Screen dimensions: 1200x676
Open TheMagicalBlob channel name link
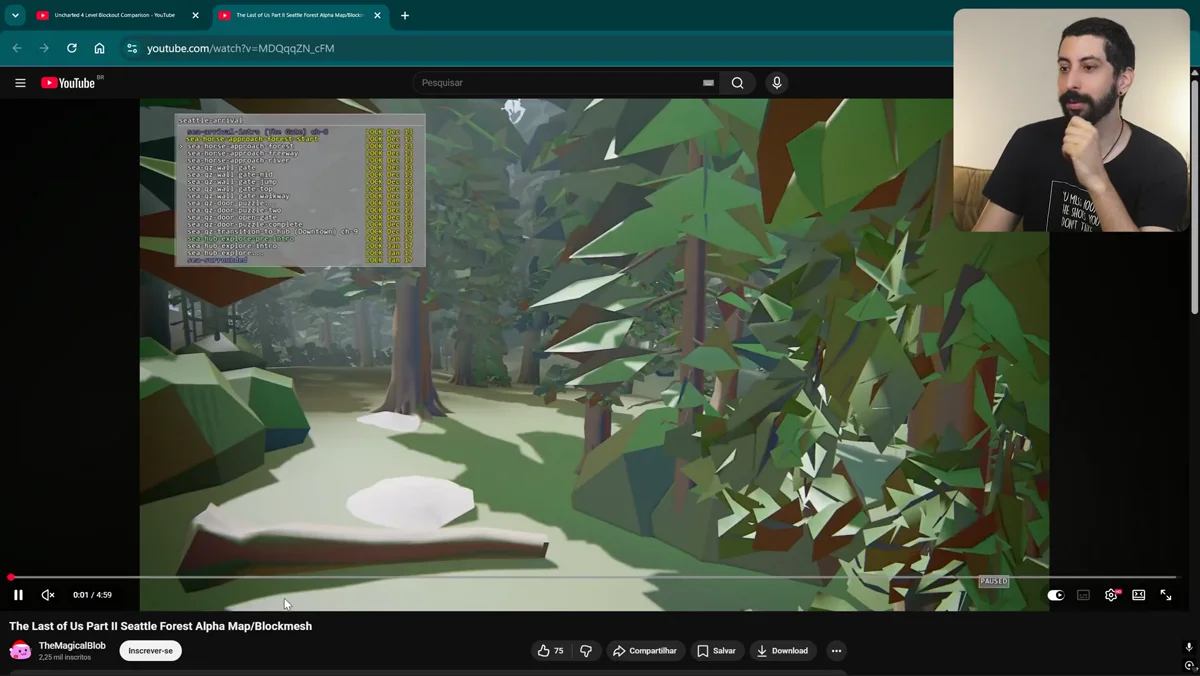point(72,646)
